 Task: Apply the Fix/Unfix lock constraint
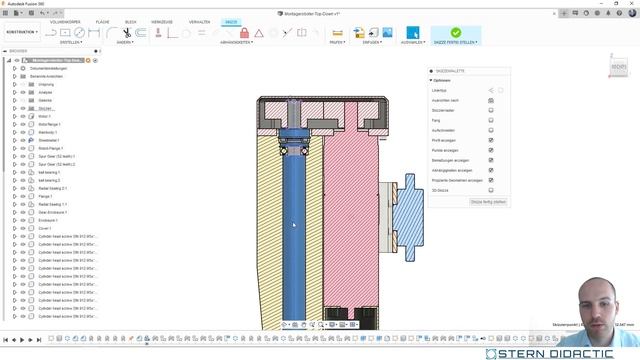click(244, 33)
